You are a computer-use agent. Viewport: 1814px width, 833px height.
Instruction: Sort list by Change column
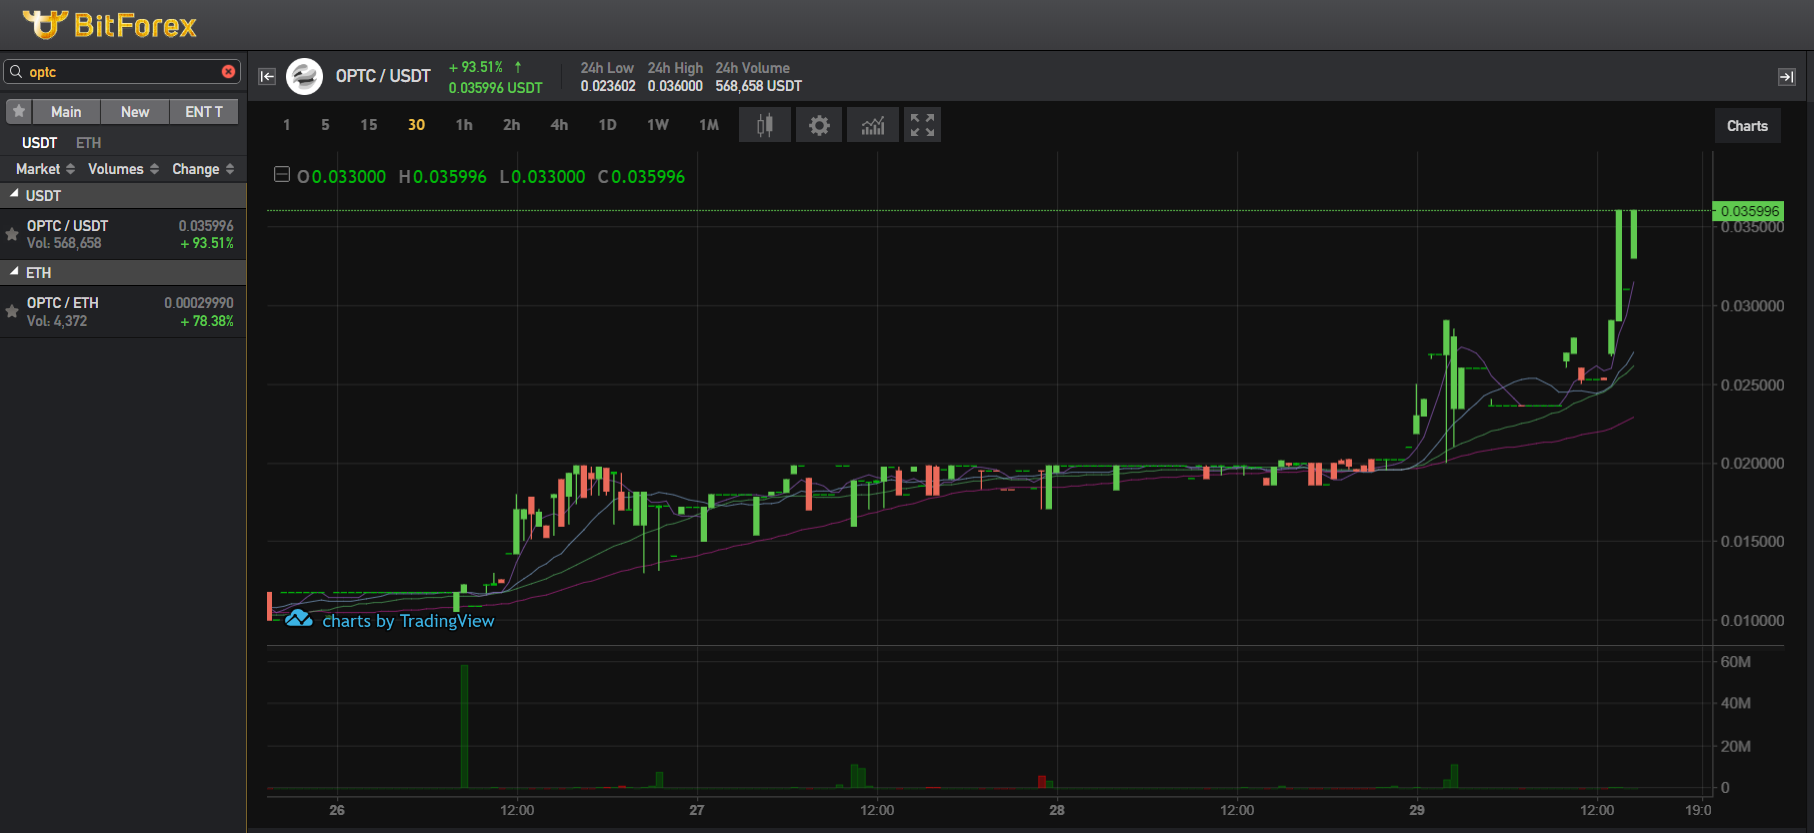click(x=203, y=169)
